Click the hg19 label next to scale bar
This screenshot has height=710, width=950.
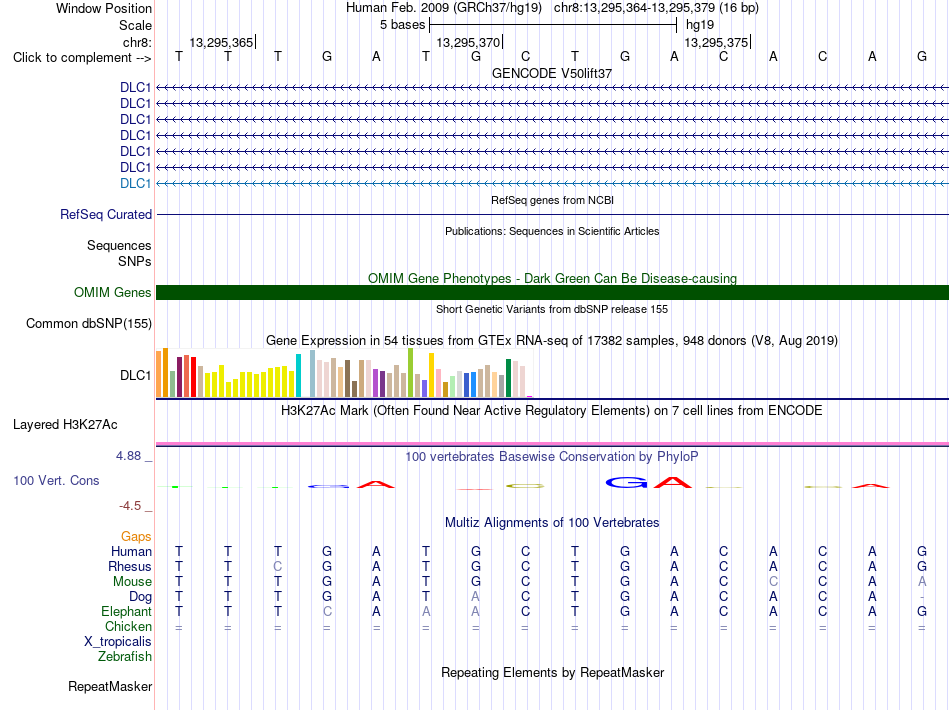pos(700,25)
